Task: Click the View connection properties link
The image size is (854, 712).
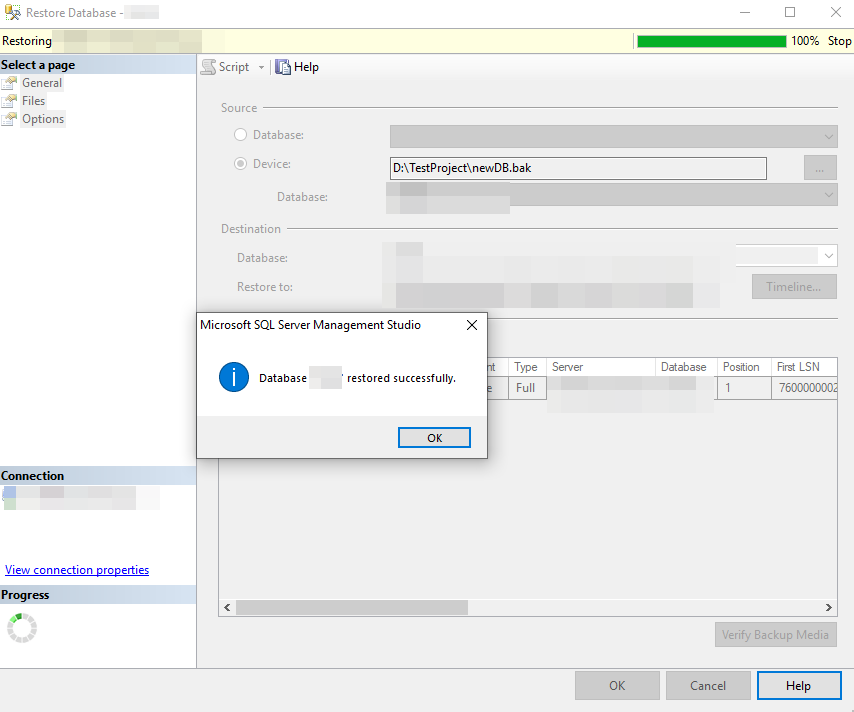Action: [77, 570]
